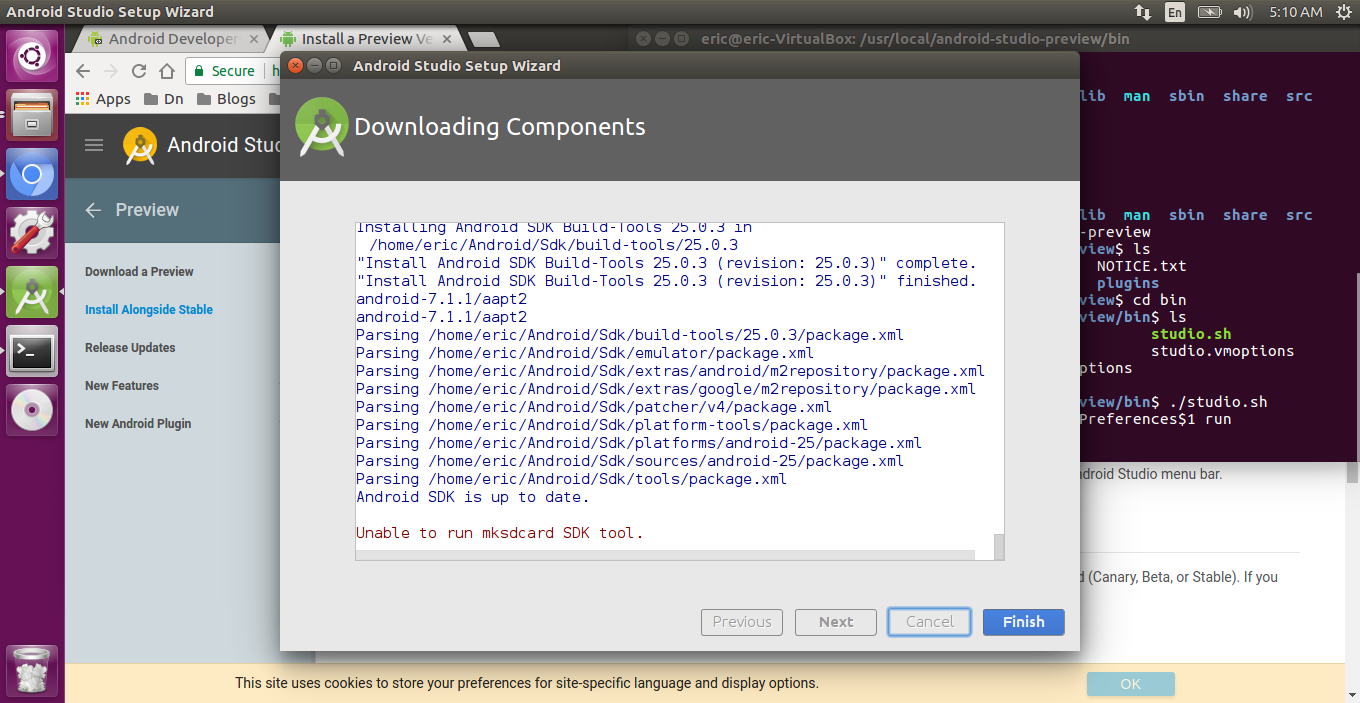Click NOTICE.txt in terminal window
The image size is (1360, 703).
point(1141,266)
